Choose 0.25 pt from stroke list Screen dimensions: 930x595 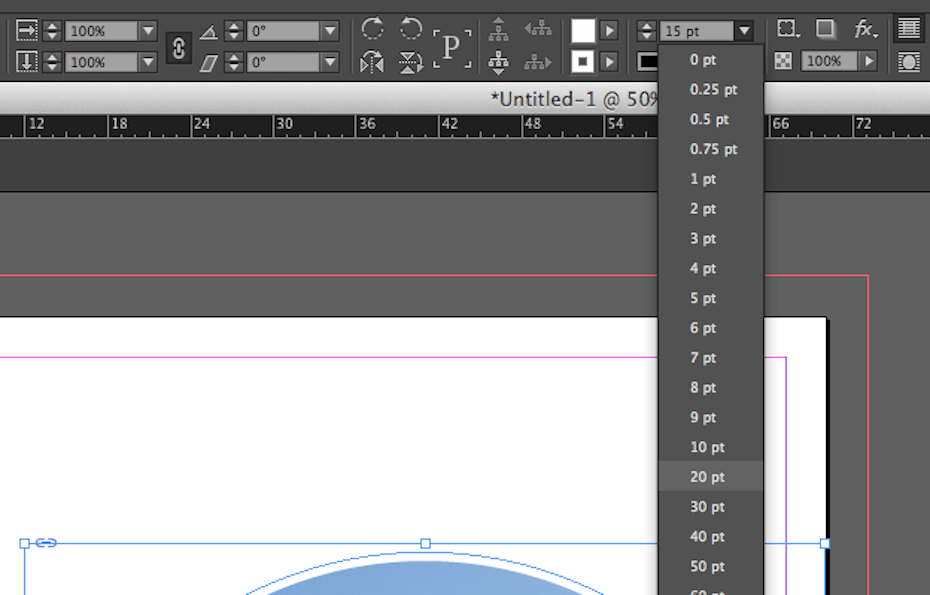(713, 89)
